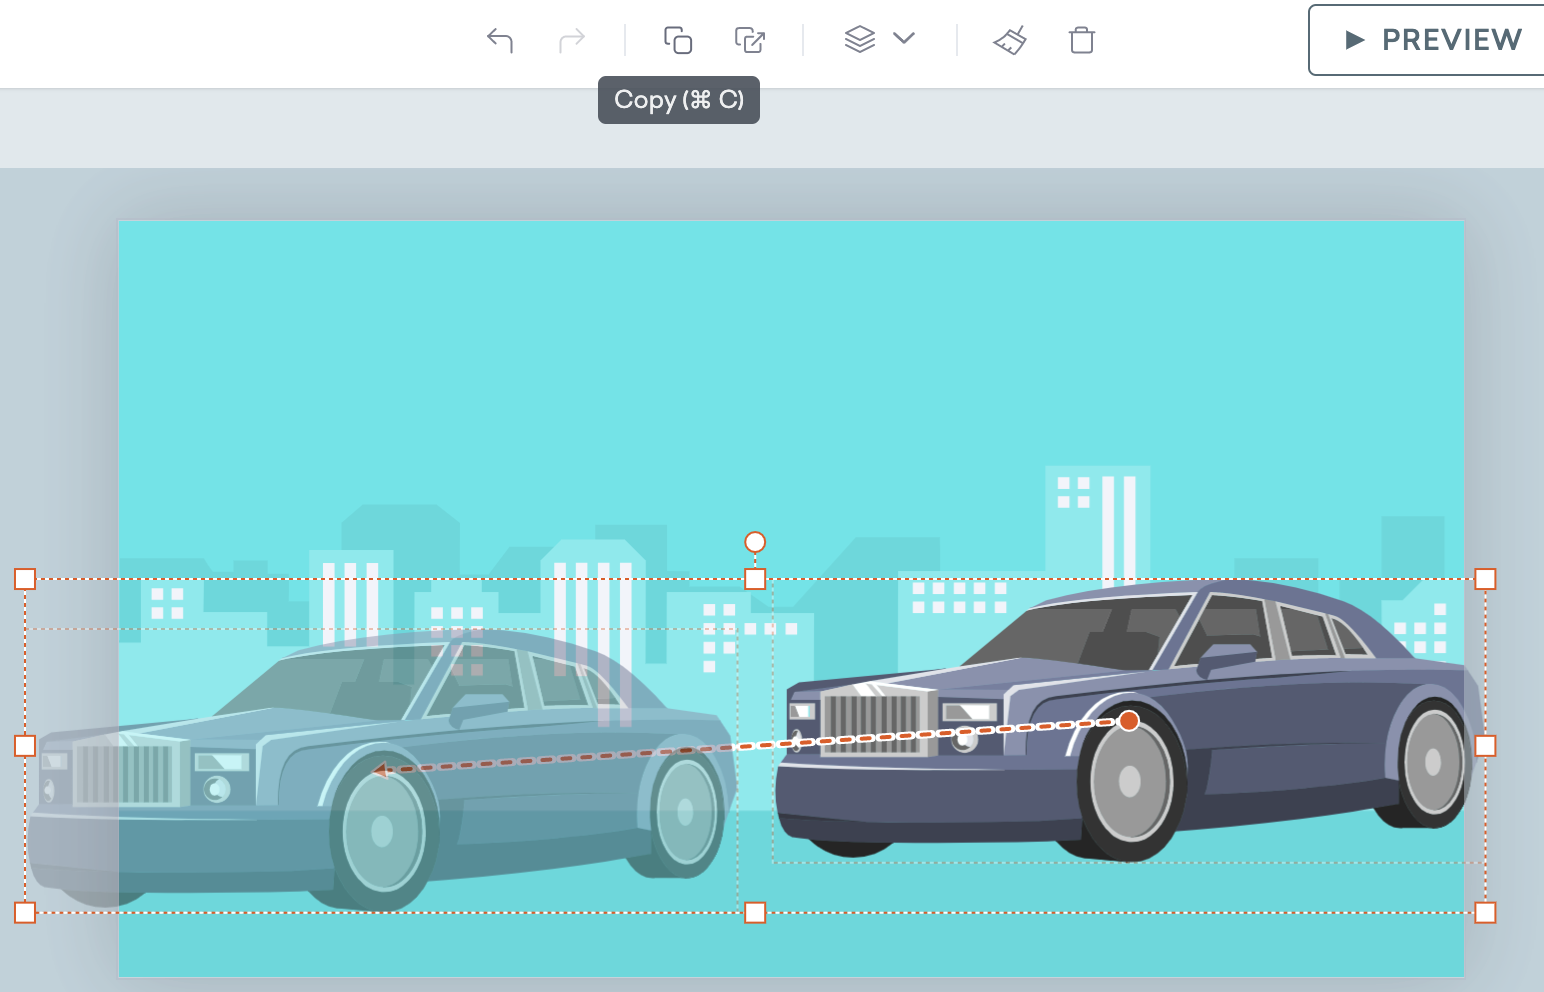Click the orange motion path start point
Viewport: 1544px width, 992px height.
[1130, 720]
